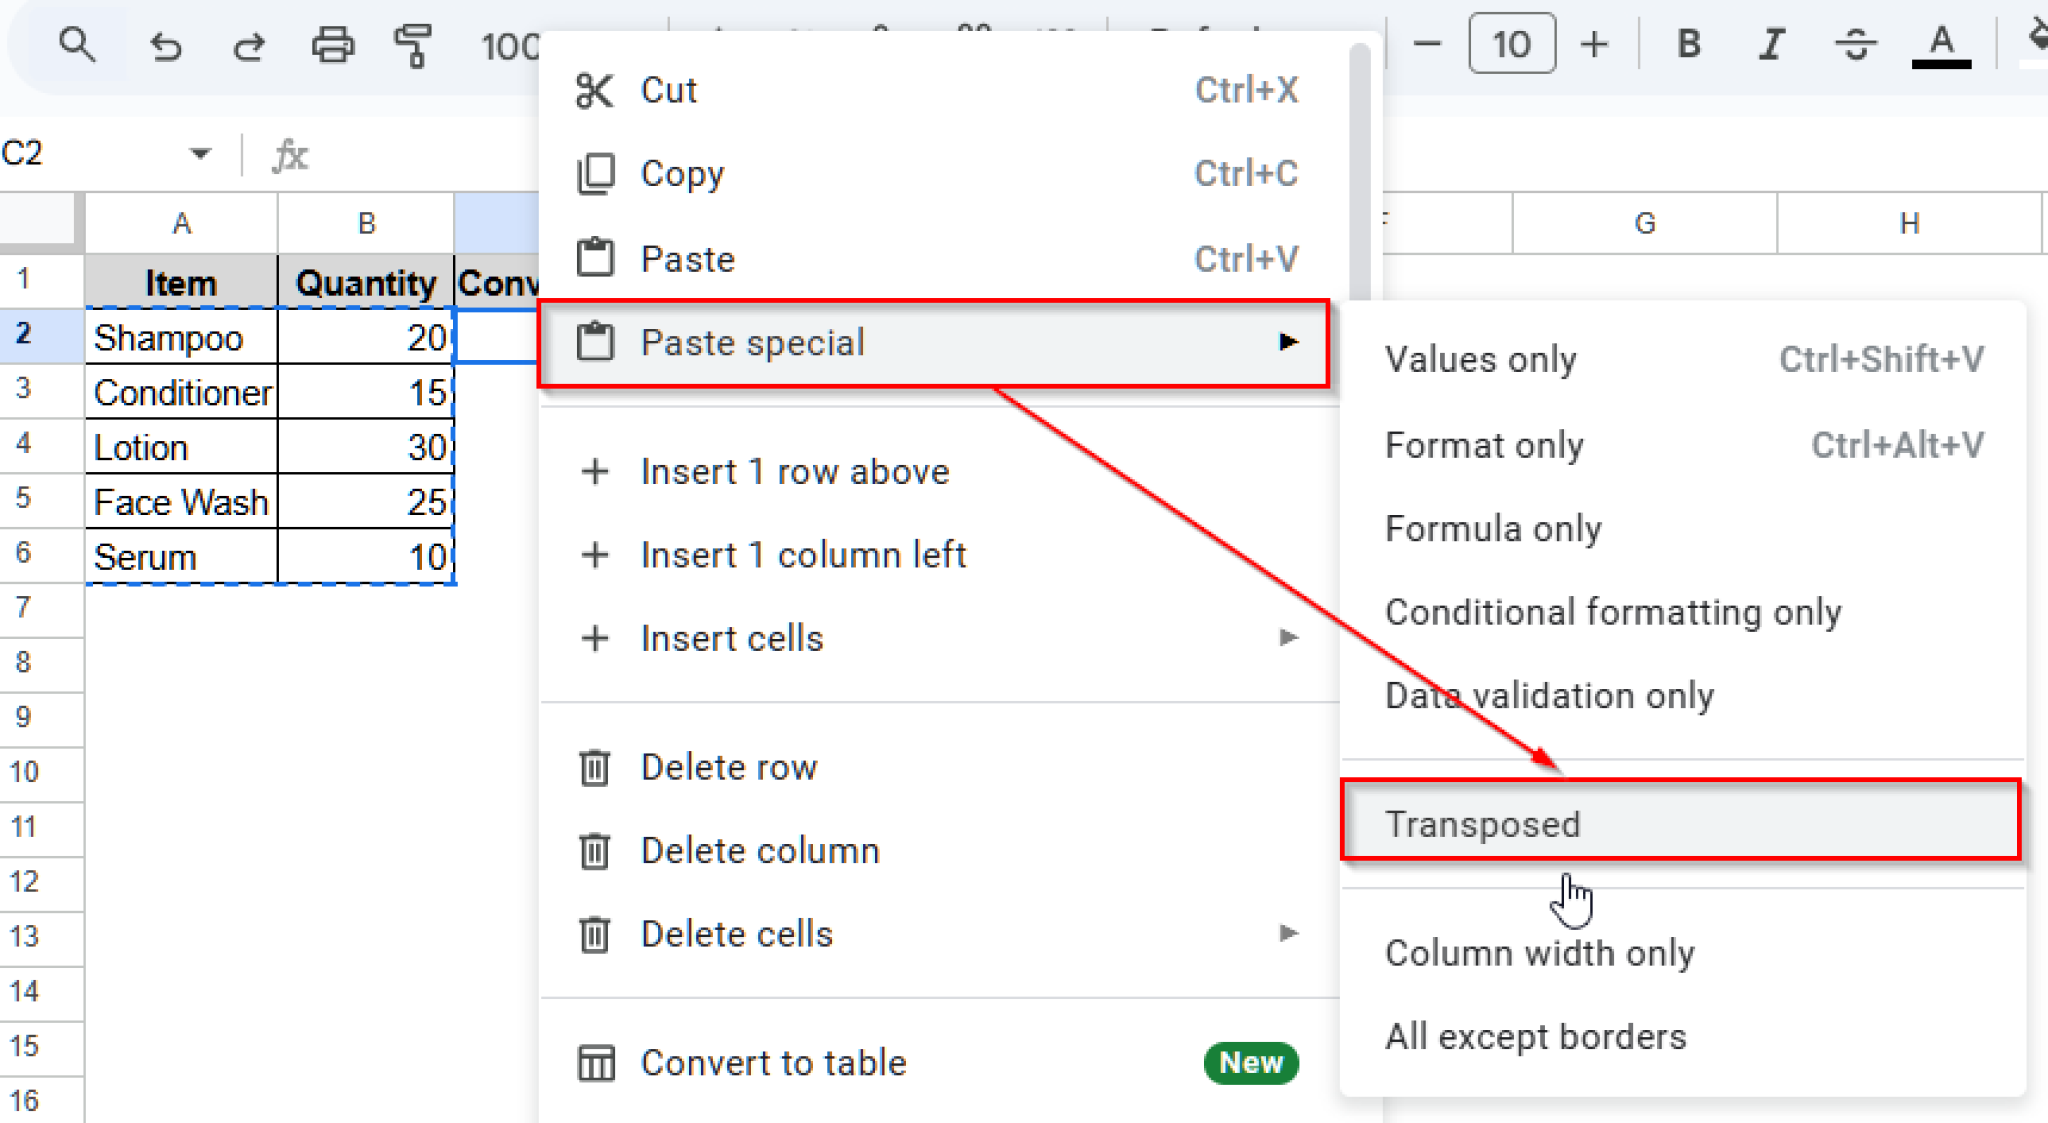Click Convert to table

(774, 1062)
